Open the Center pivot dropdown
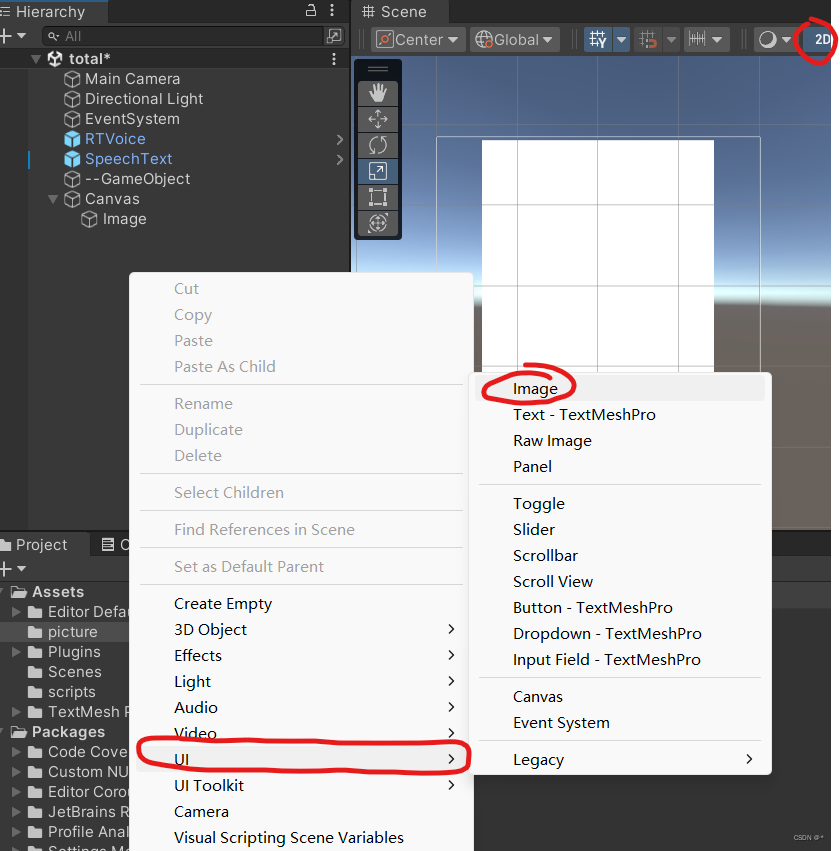Viewport: 840px width, 851px height. (416, 39)
